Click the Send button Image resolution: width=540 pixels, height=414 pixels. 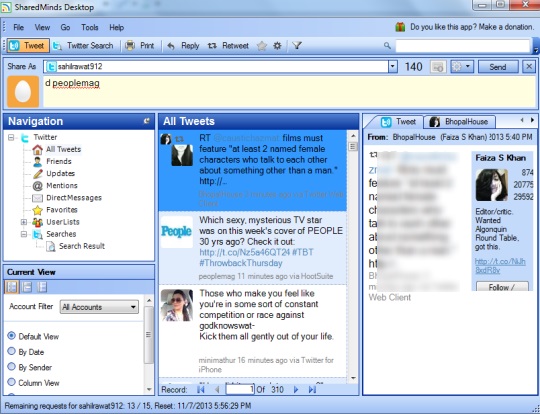(x=498, y=66)
